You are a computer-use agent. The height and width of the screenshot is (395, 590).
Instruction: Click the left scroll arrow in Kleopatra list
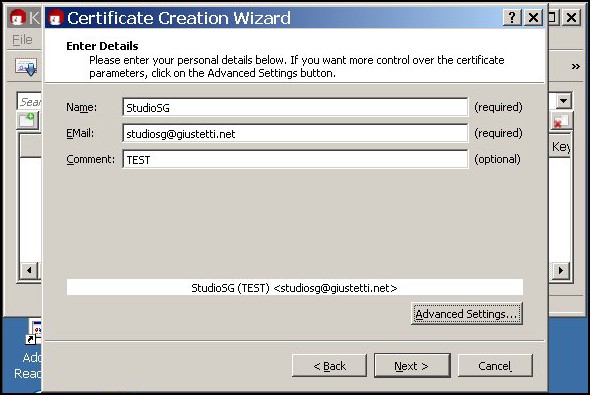tap(29, 270)
